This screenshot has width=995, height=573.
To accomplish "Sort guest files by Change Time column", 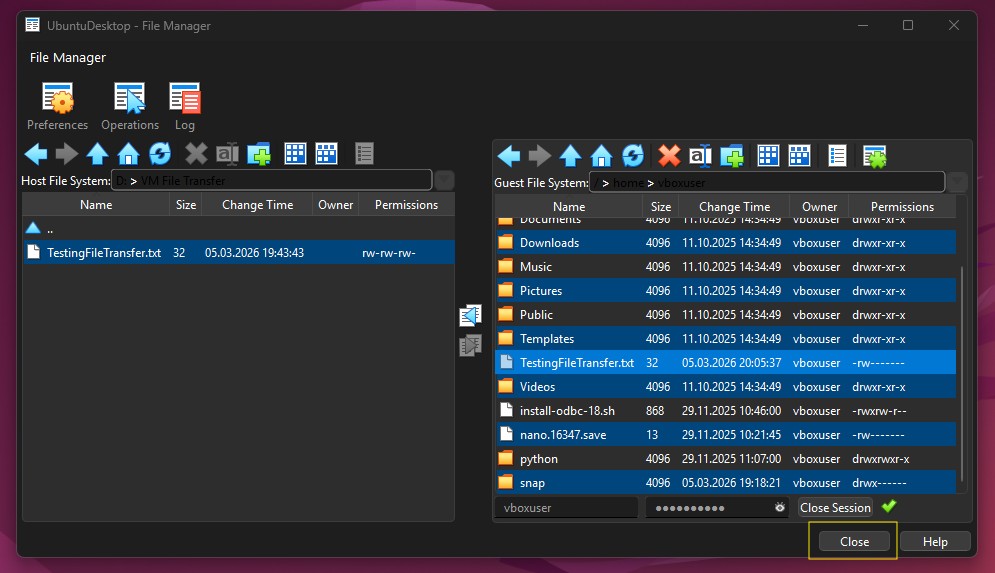I will pyautogui.click(x=734, y=207).
